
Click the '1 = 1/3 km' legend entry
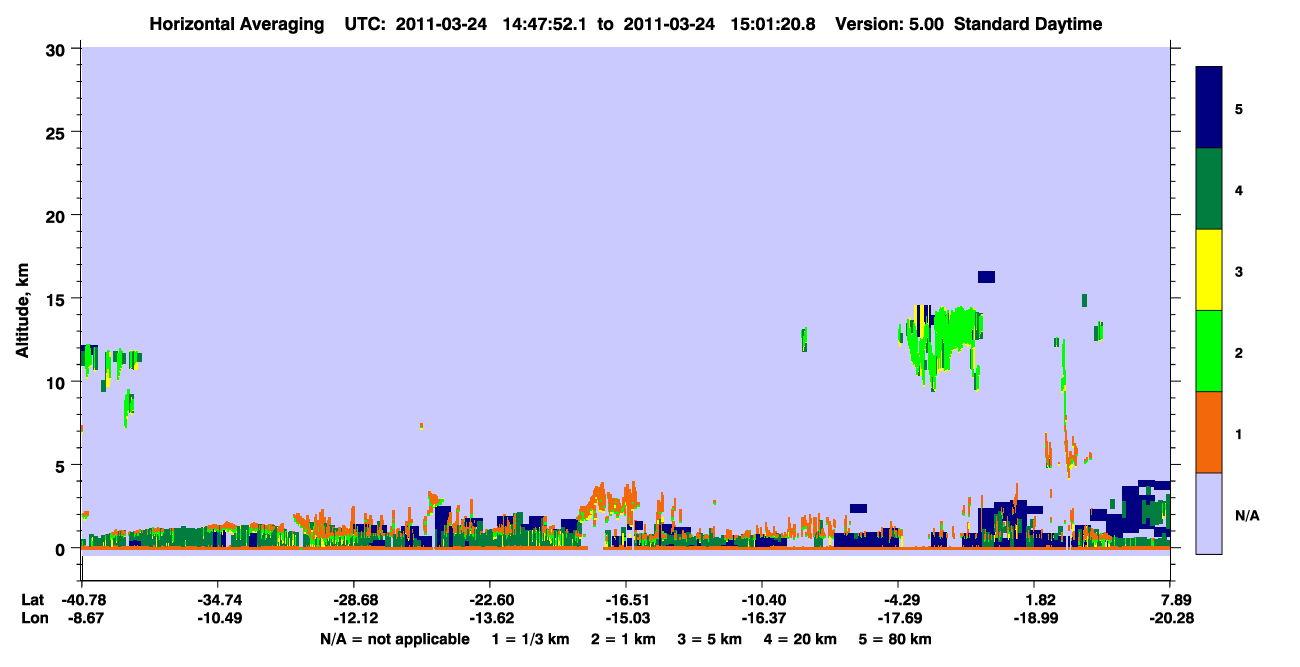(x=529, y=638)
